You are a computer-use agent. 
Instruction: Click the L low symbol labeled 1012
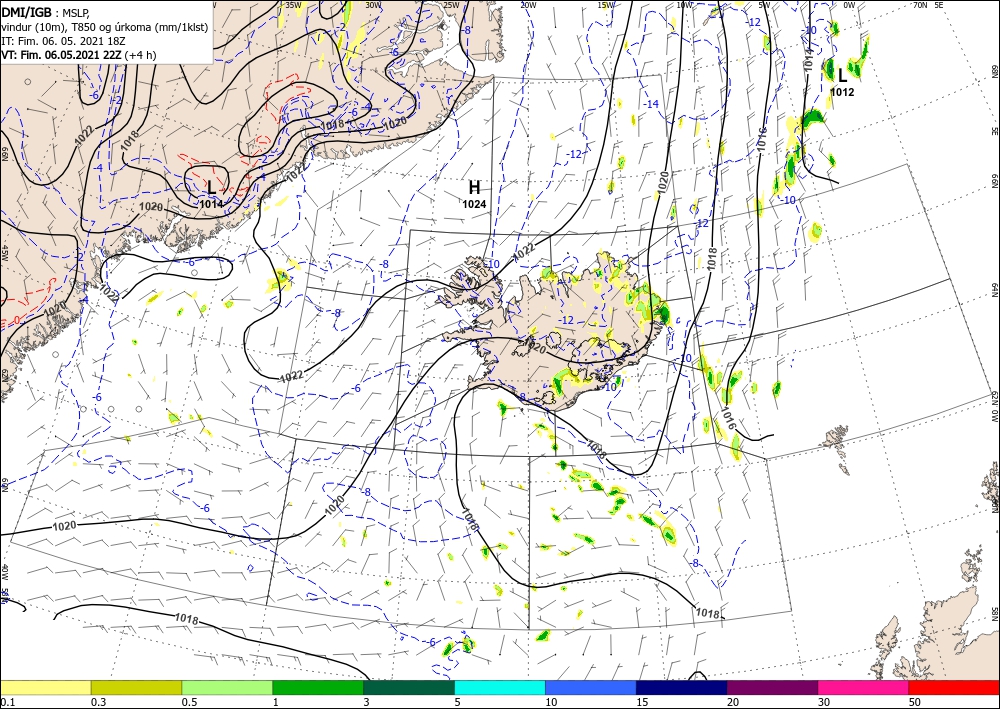[842, 76]
